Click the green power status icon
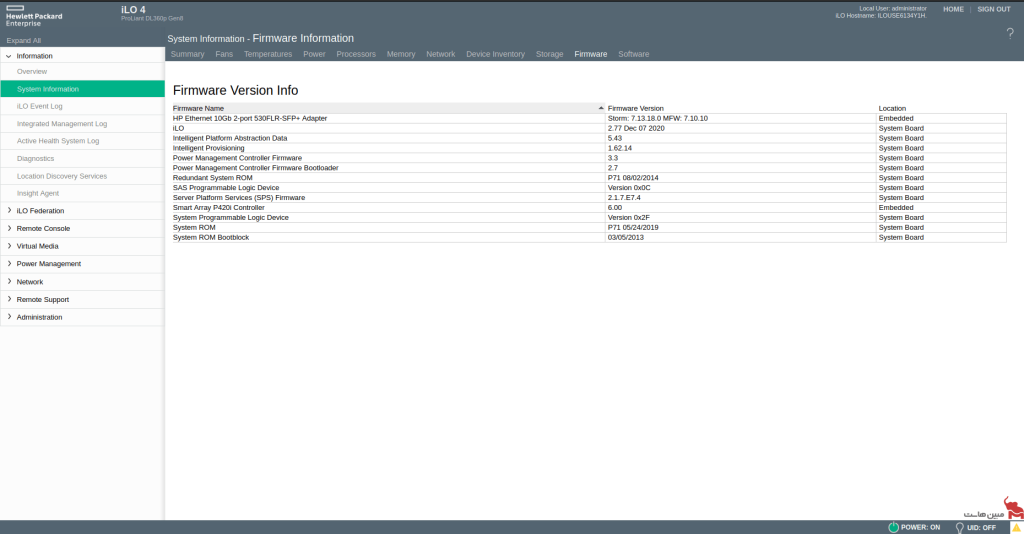Viewport: 1024px width, 534px height. 893,527
